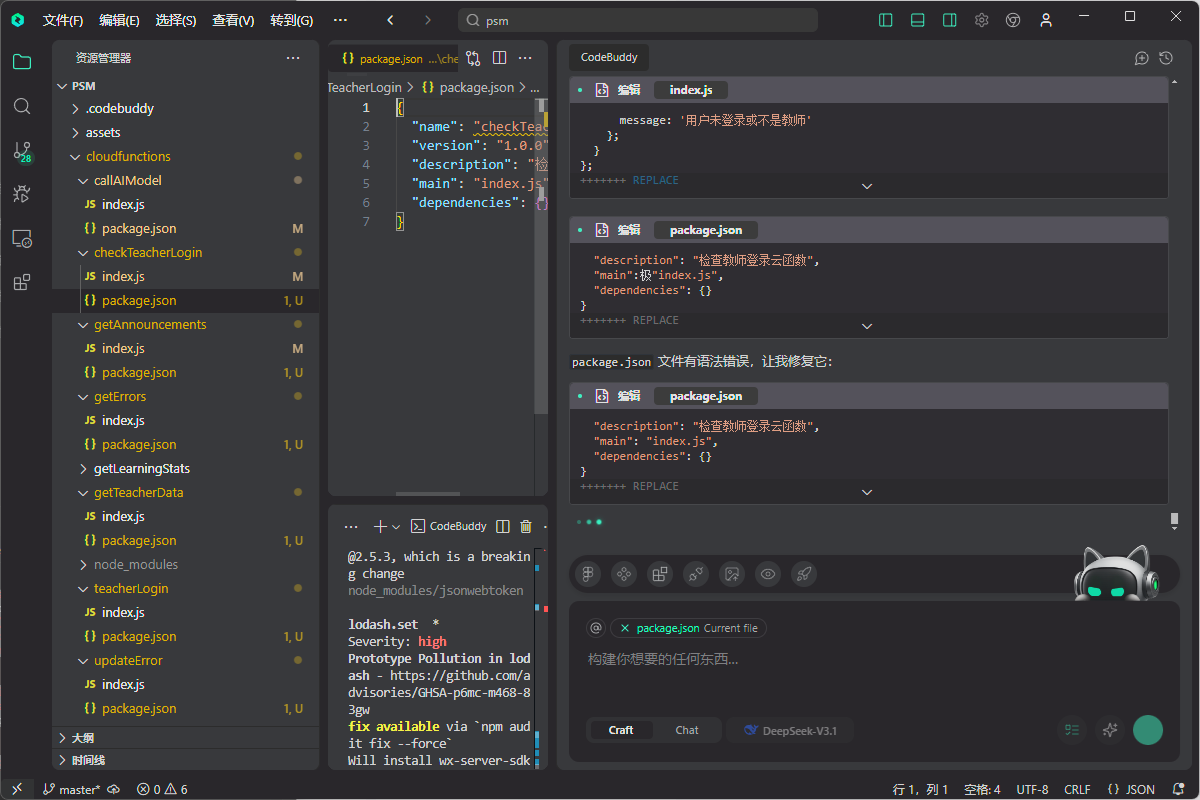The image size is (1200, 800).
Task: Open the Run and Debug view
Action: tap(22, 194)
